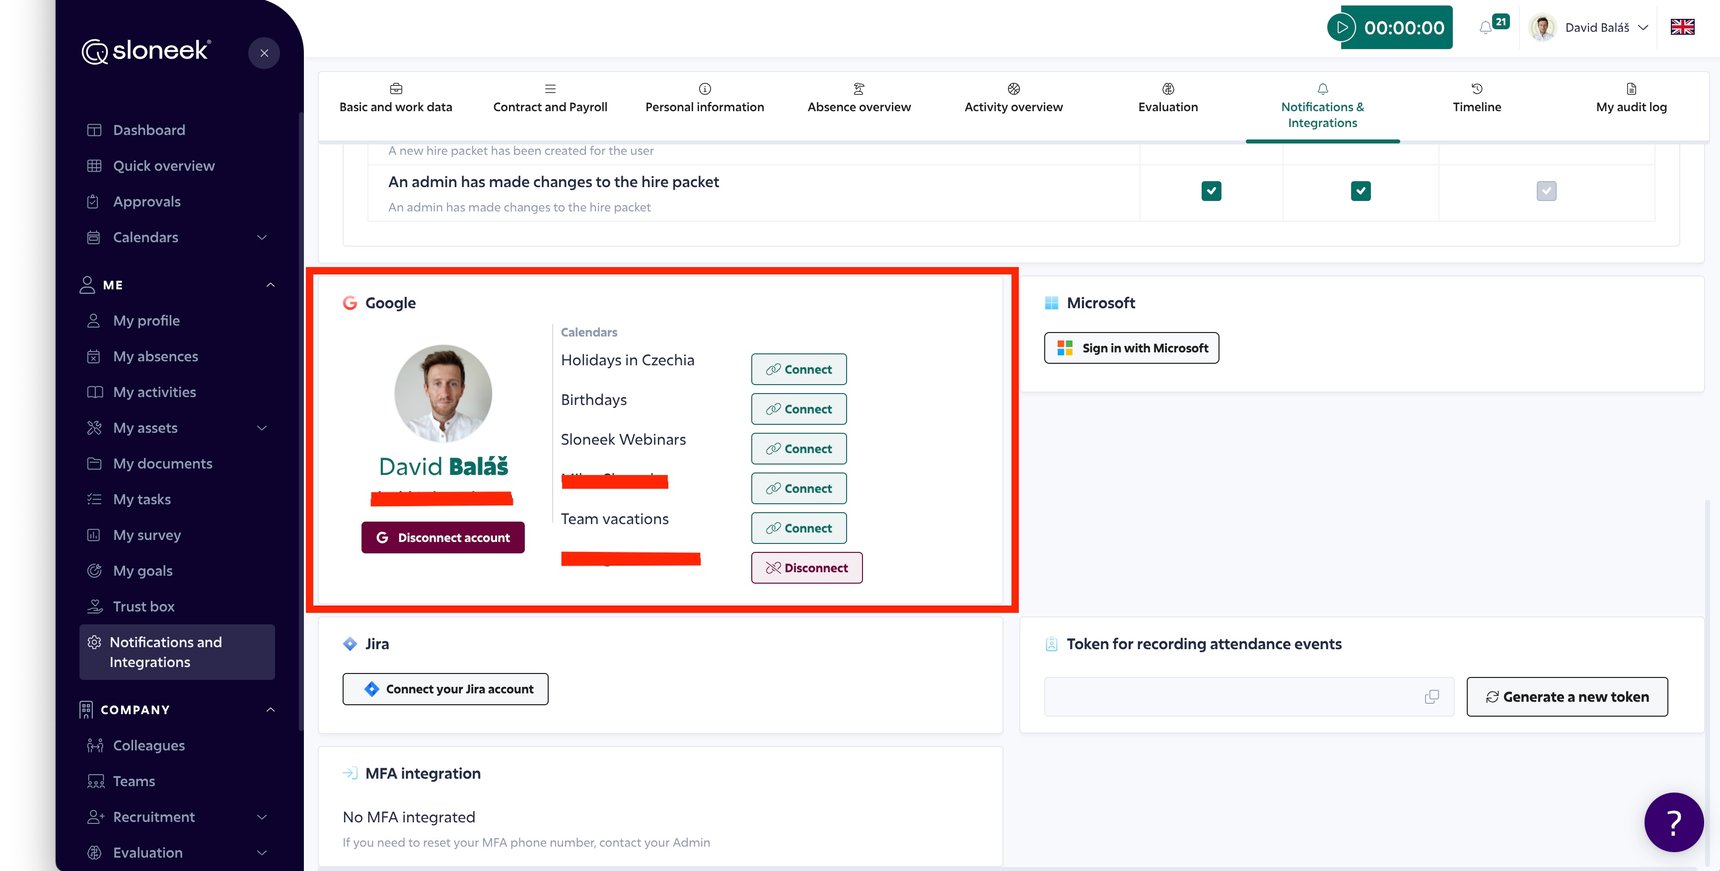
Task: Click the My profile person icon
Action: pyautogui.click(x=94, y=321)
